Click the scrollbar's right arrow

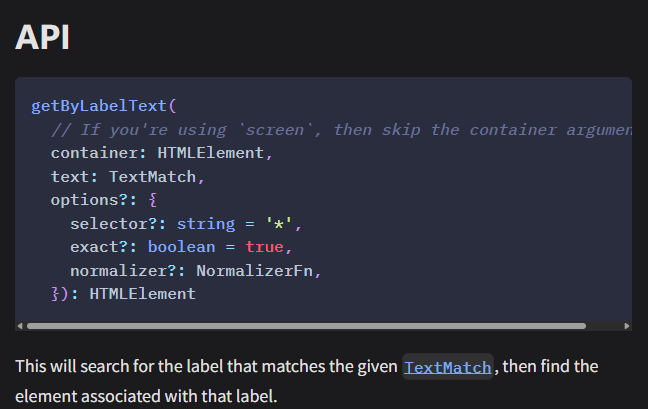point(627,325)
